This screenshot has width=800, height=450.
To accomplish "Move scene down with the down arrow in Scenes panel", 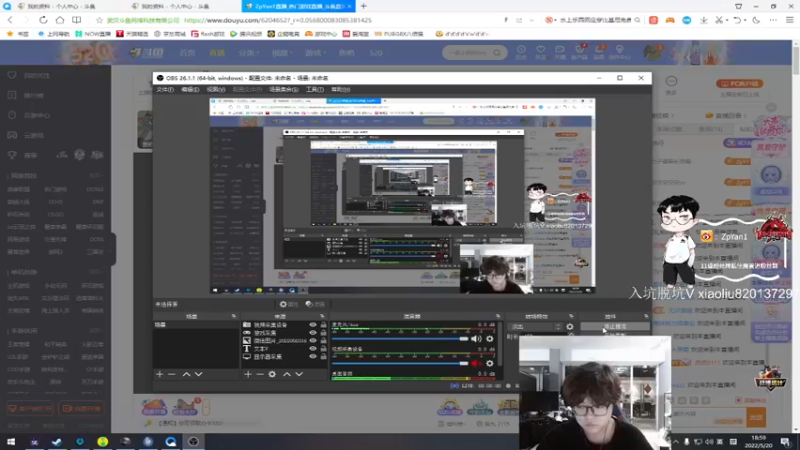I will (198, 374).
